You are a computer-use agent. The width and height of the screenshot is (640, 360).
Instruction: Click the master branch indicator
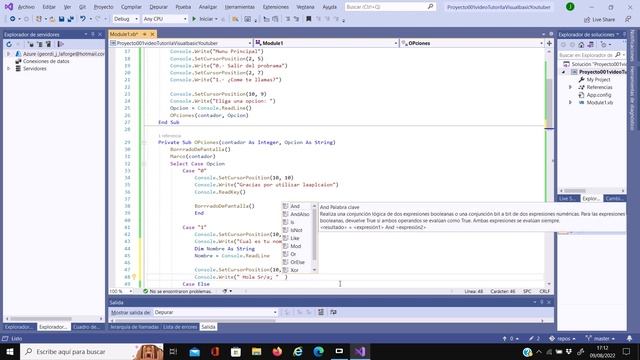pyautogui.click(x=600, y=338)
